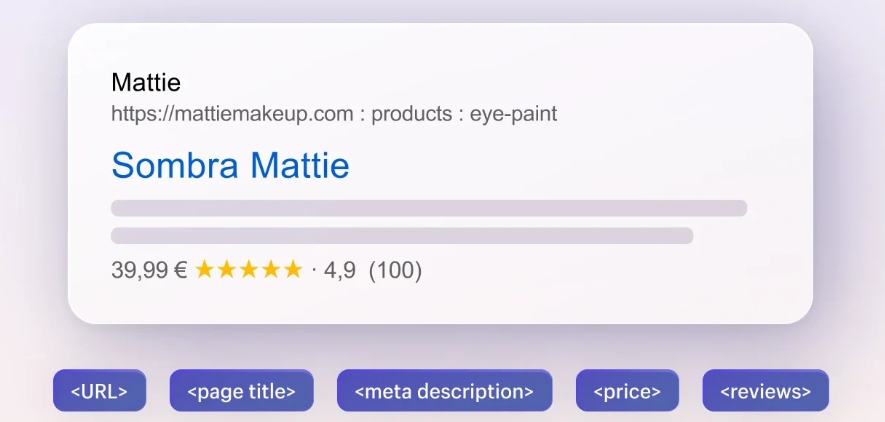Select the "products" segment of the URL

[x=411, y=114]
